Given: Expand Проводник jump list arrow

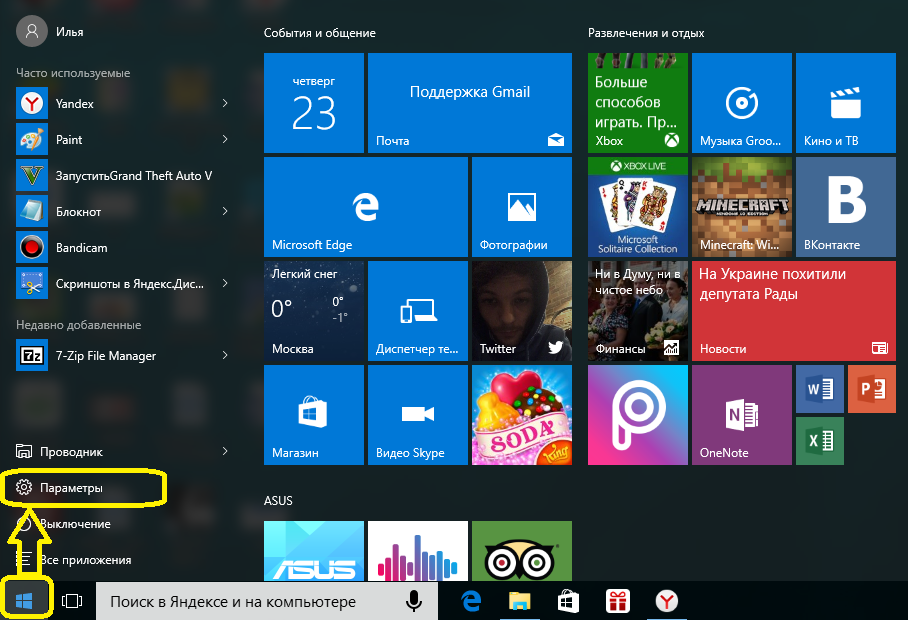Looking at the screenshot, I should 225,451.
